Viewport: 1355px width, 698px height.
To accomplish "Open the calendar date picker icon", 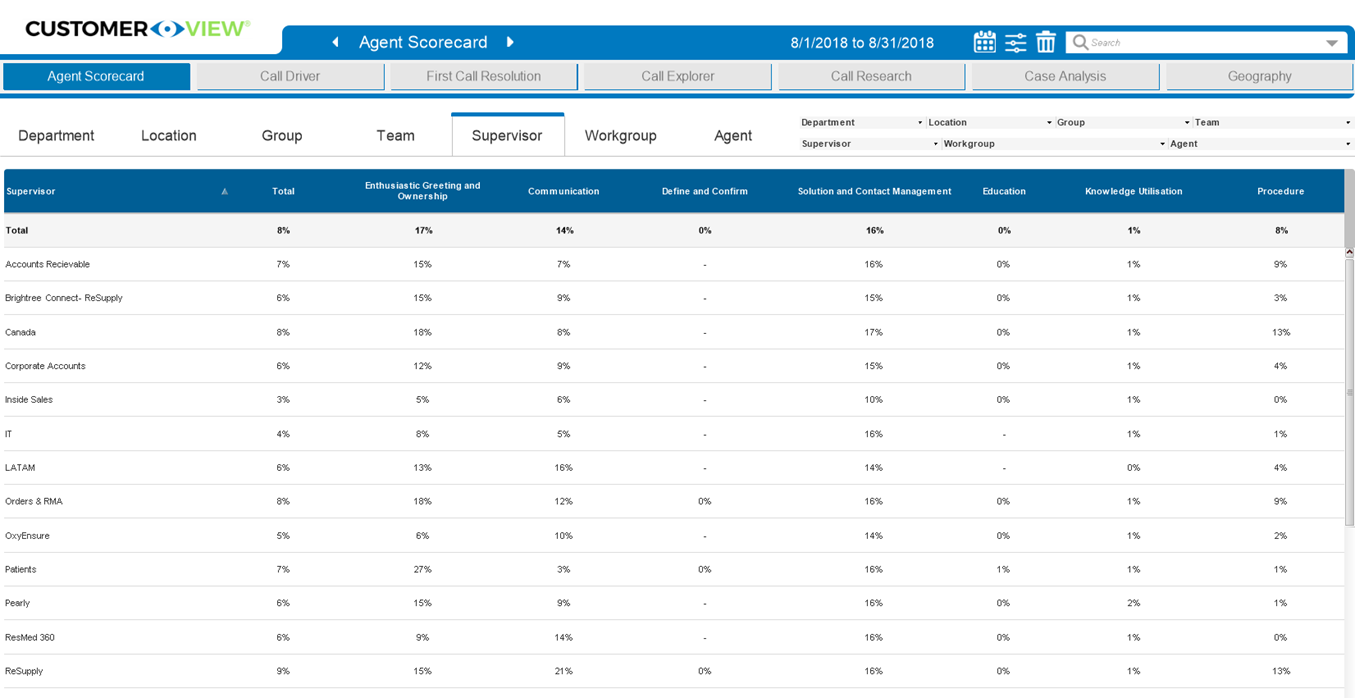I will pos(985,42).
